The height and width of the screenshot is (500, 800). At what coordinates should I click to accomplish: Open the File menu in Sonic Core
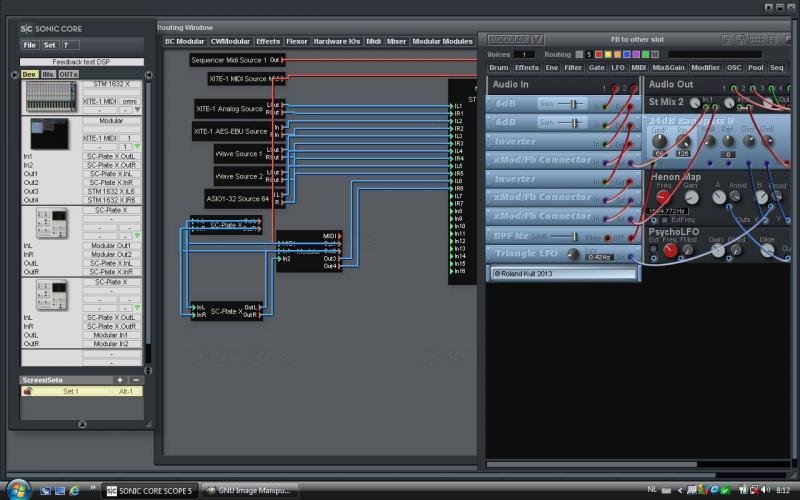30,45
